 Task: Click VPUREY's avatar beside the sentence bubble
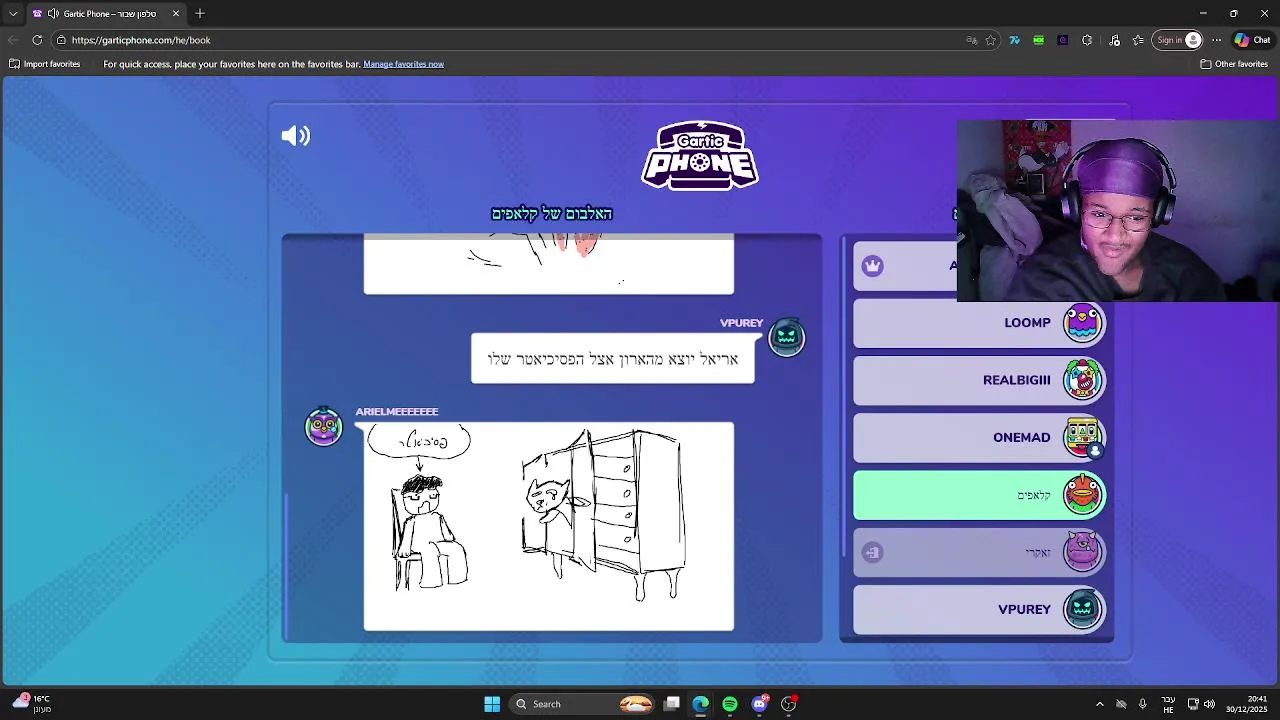(x=786, y=337)
